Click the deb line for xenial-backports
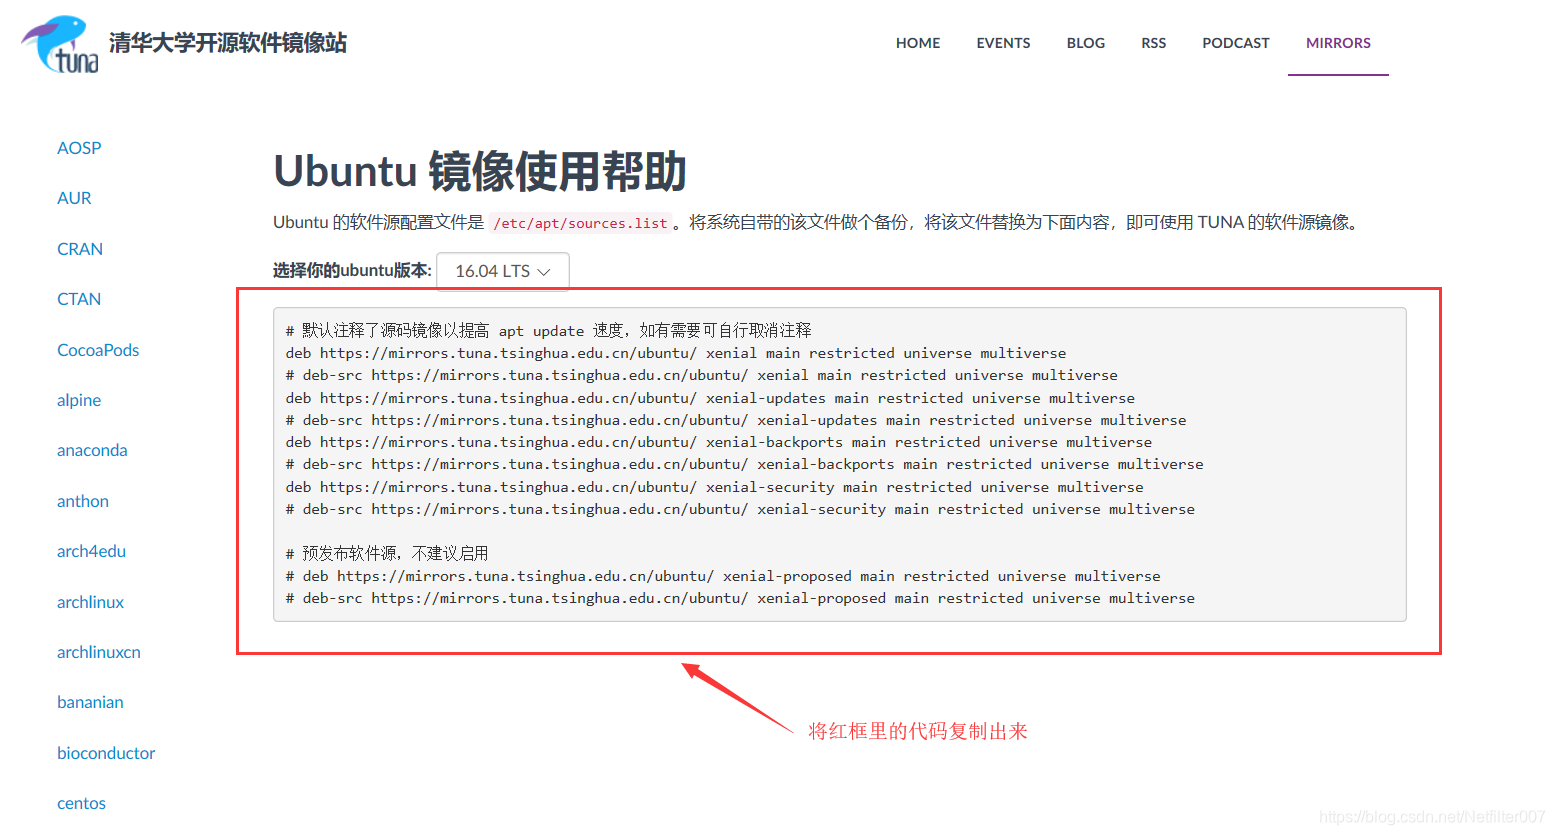1555x835 pixels. coord(719,442)
